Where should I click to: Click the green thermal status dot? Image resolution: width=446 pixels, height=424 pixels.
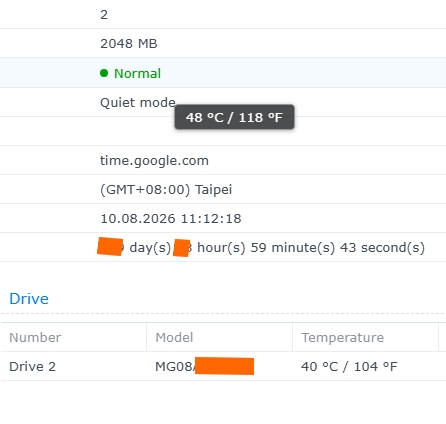tap(104, 73)
